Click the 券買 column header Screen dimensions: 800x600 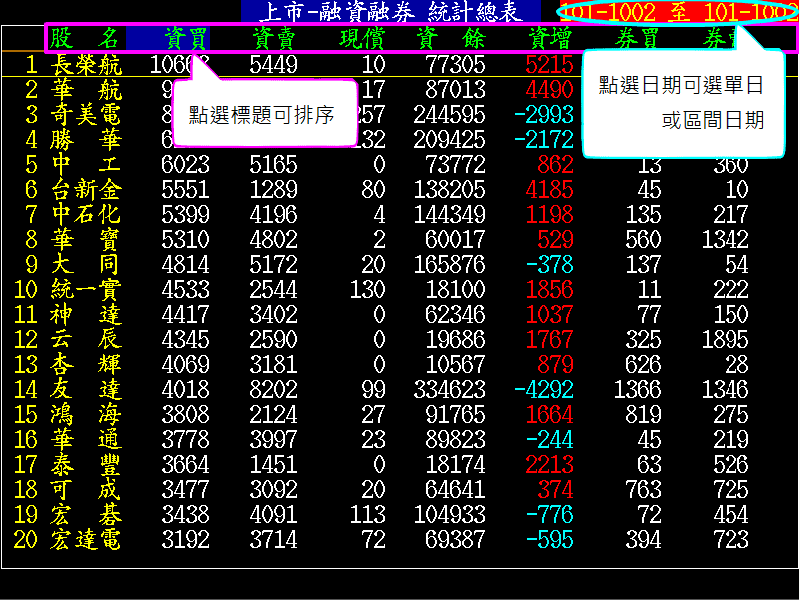click(x=637, y=39)
